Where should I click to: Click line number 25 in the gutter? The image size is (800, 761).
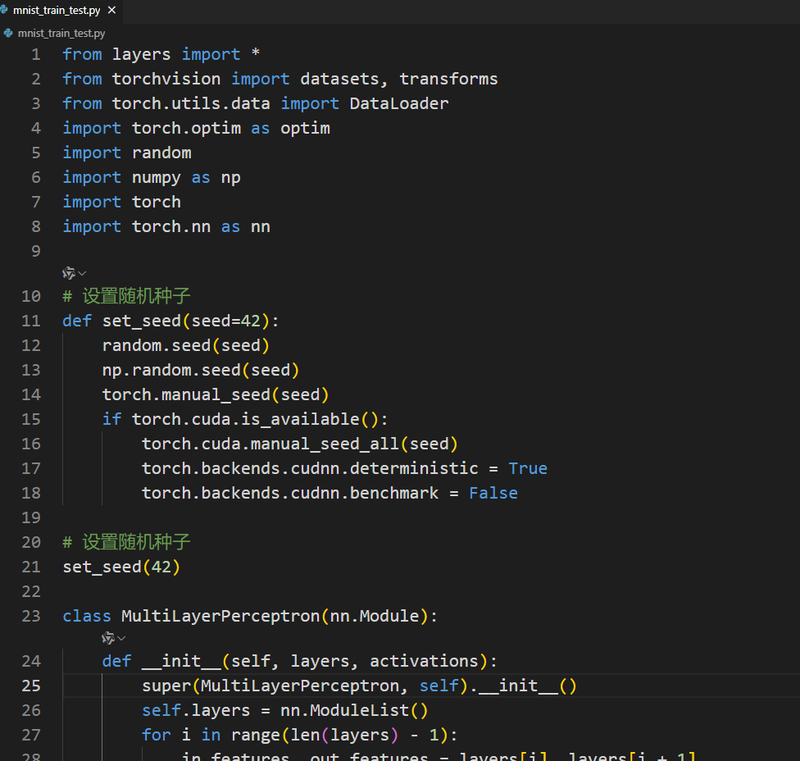[31, 686]
